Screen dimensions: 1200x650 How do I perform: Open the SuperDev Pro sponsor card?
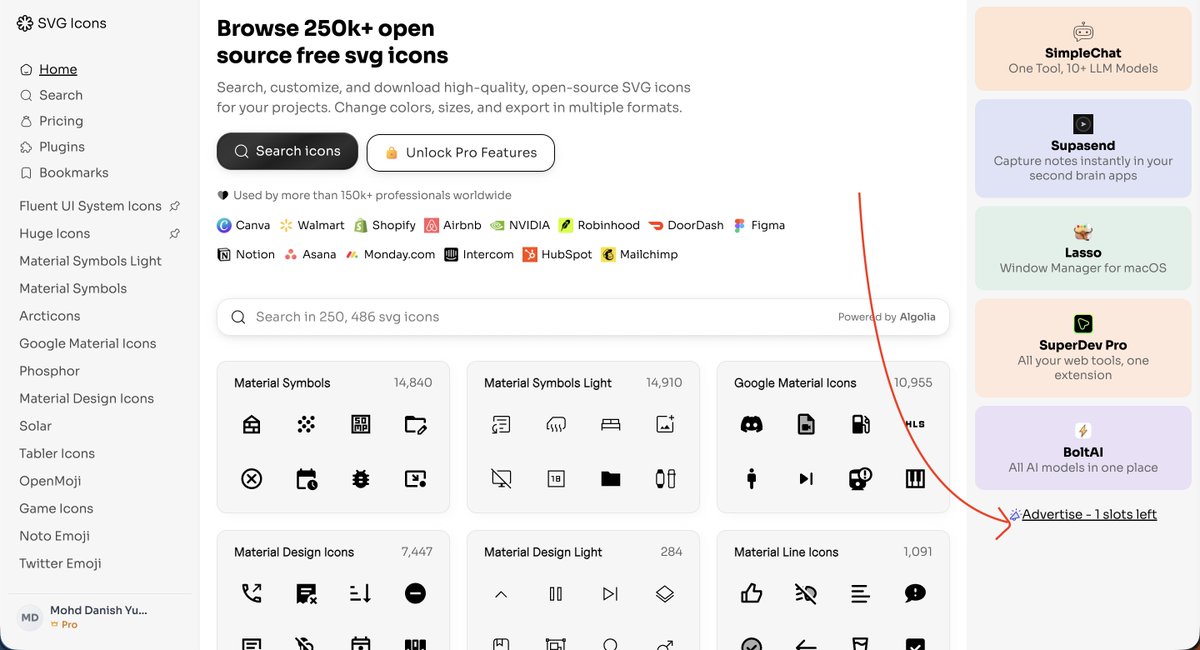click(1083, 347)
